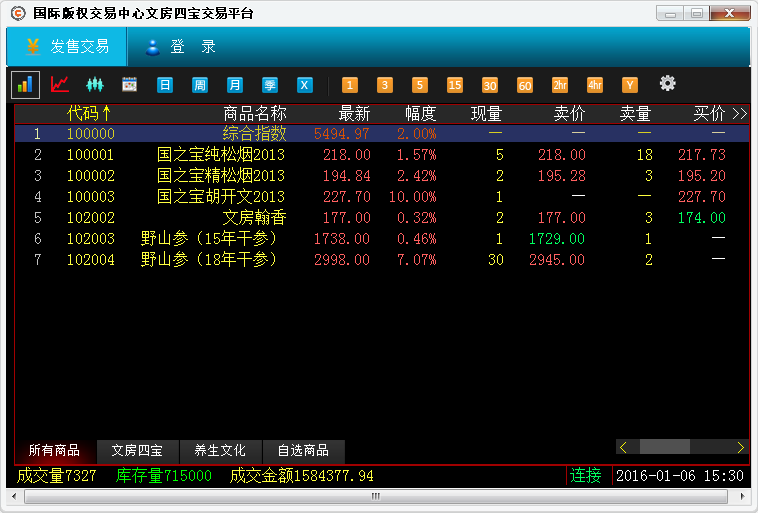The width and height of the screenshot is (758, 513).
Task: Select the 60-minute interval icon
Action: [x=525, y=85]
